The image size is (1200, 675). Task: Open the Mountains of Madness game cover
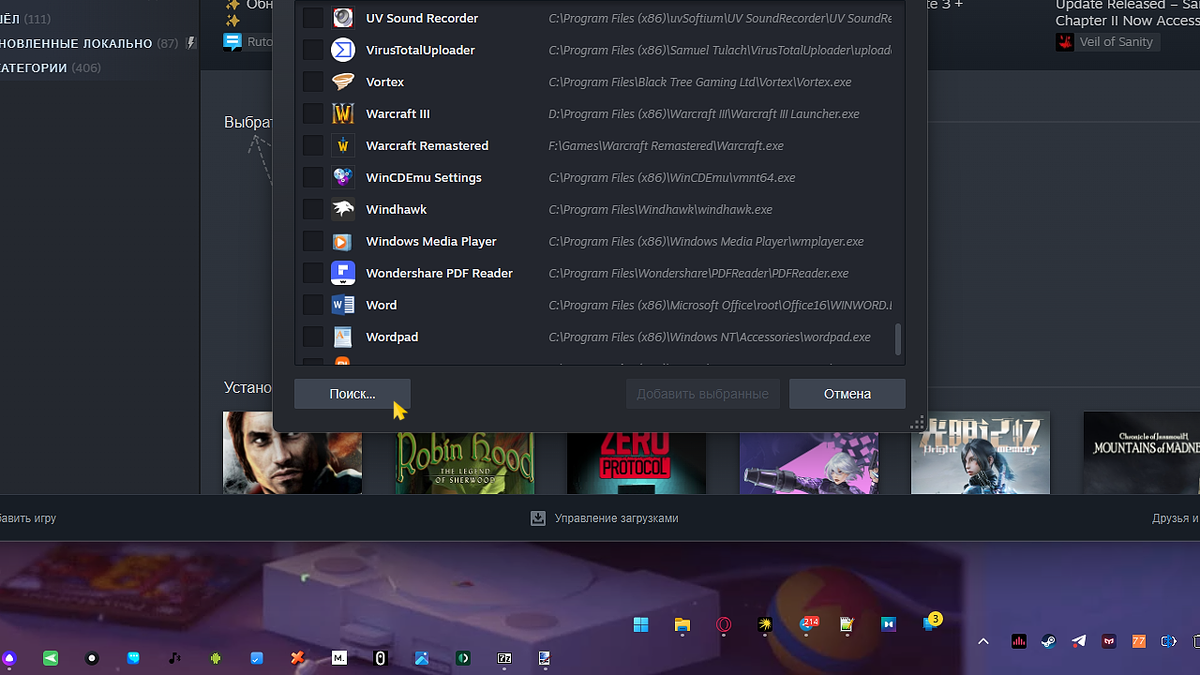(1142, 453)
